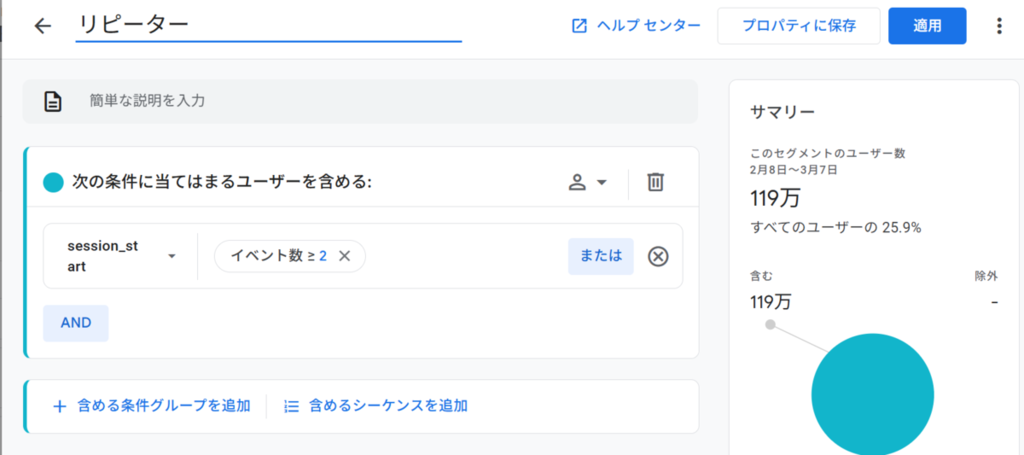Viewport: 1024px width, 455px height.
Task: Click the 2月8日〜3月7日 date range text
Action: pyautogui.click(x=794, y=170)
